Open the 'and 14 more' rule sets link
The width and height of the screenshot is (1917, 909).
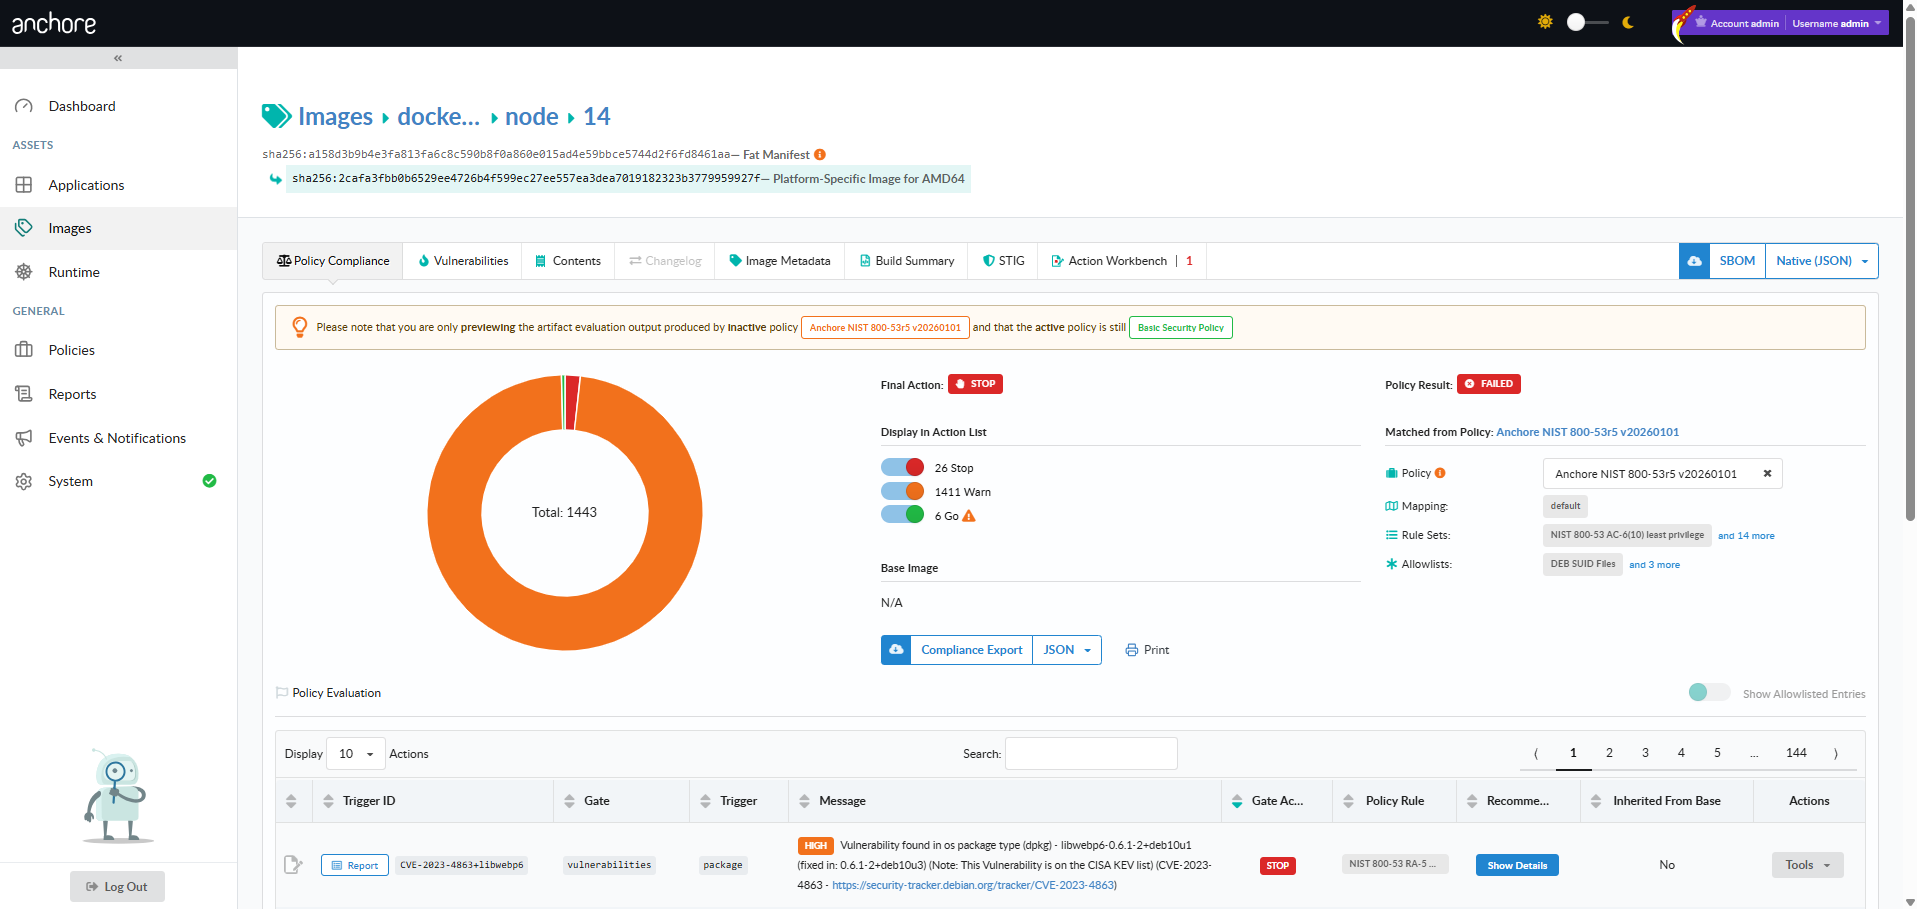click(1746, 536)
